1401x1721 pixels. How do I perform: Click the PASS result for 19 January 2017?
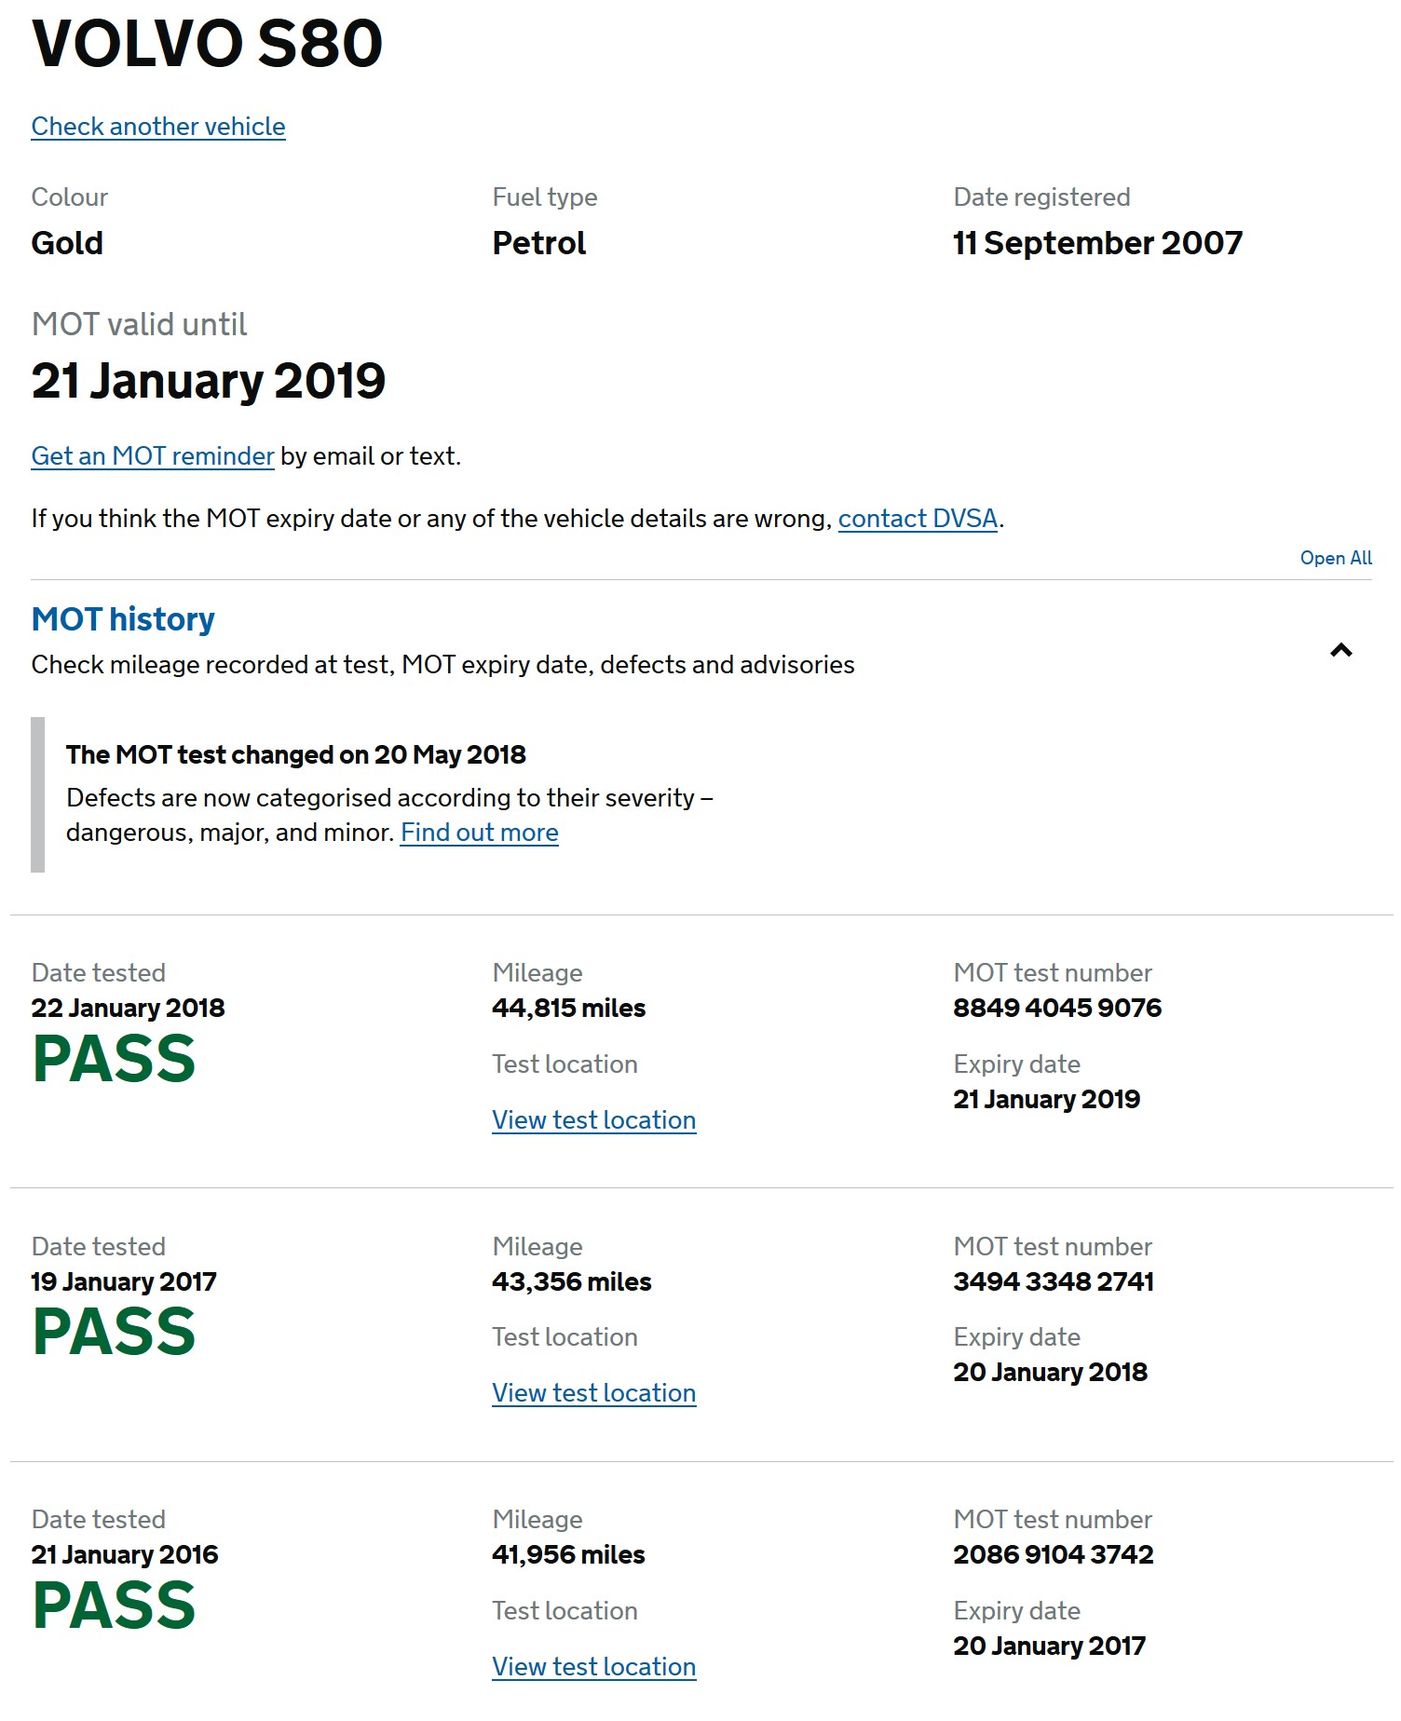pyautogui.click(x=114, y=1332)
